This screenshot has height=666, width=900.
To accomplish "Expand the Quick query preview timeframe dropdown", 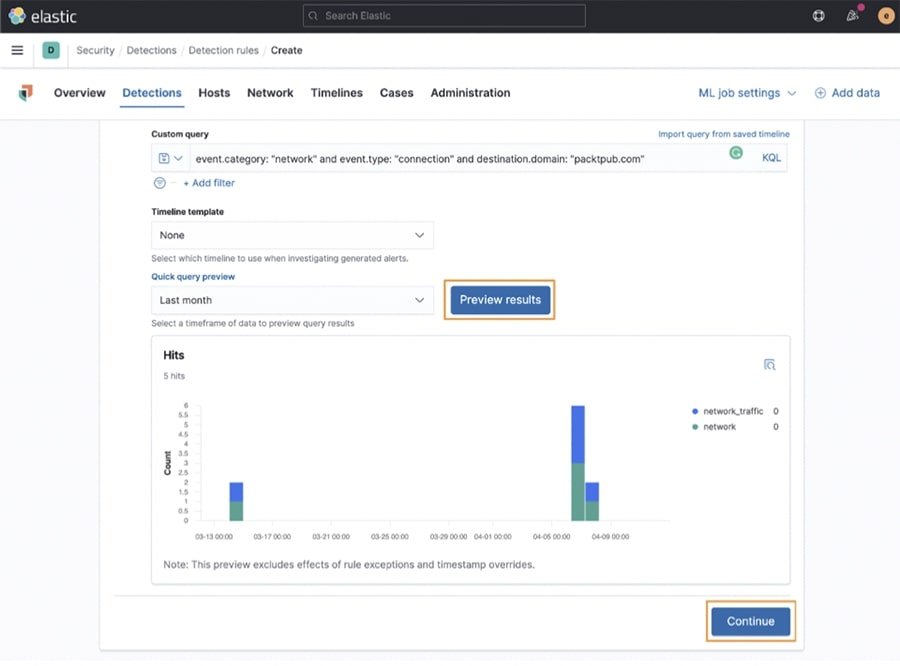I will [292, 300].
